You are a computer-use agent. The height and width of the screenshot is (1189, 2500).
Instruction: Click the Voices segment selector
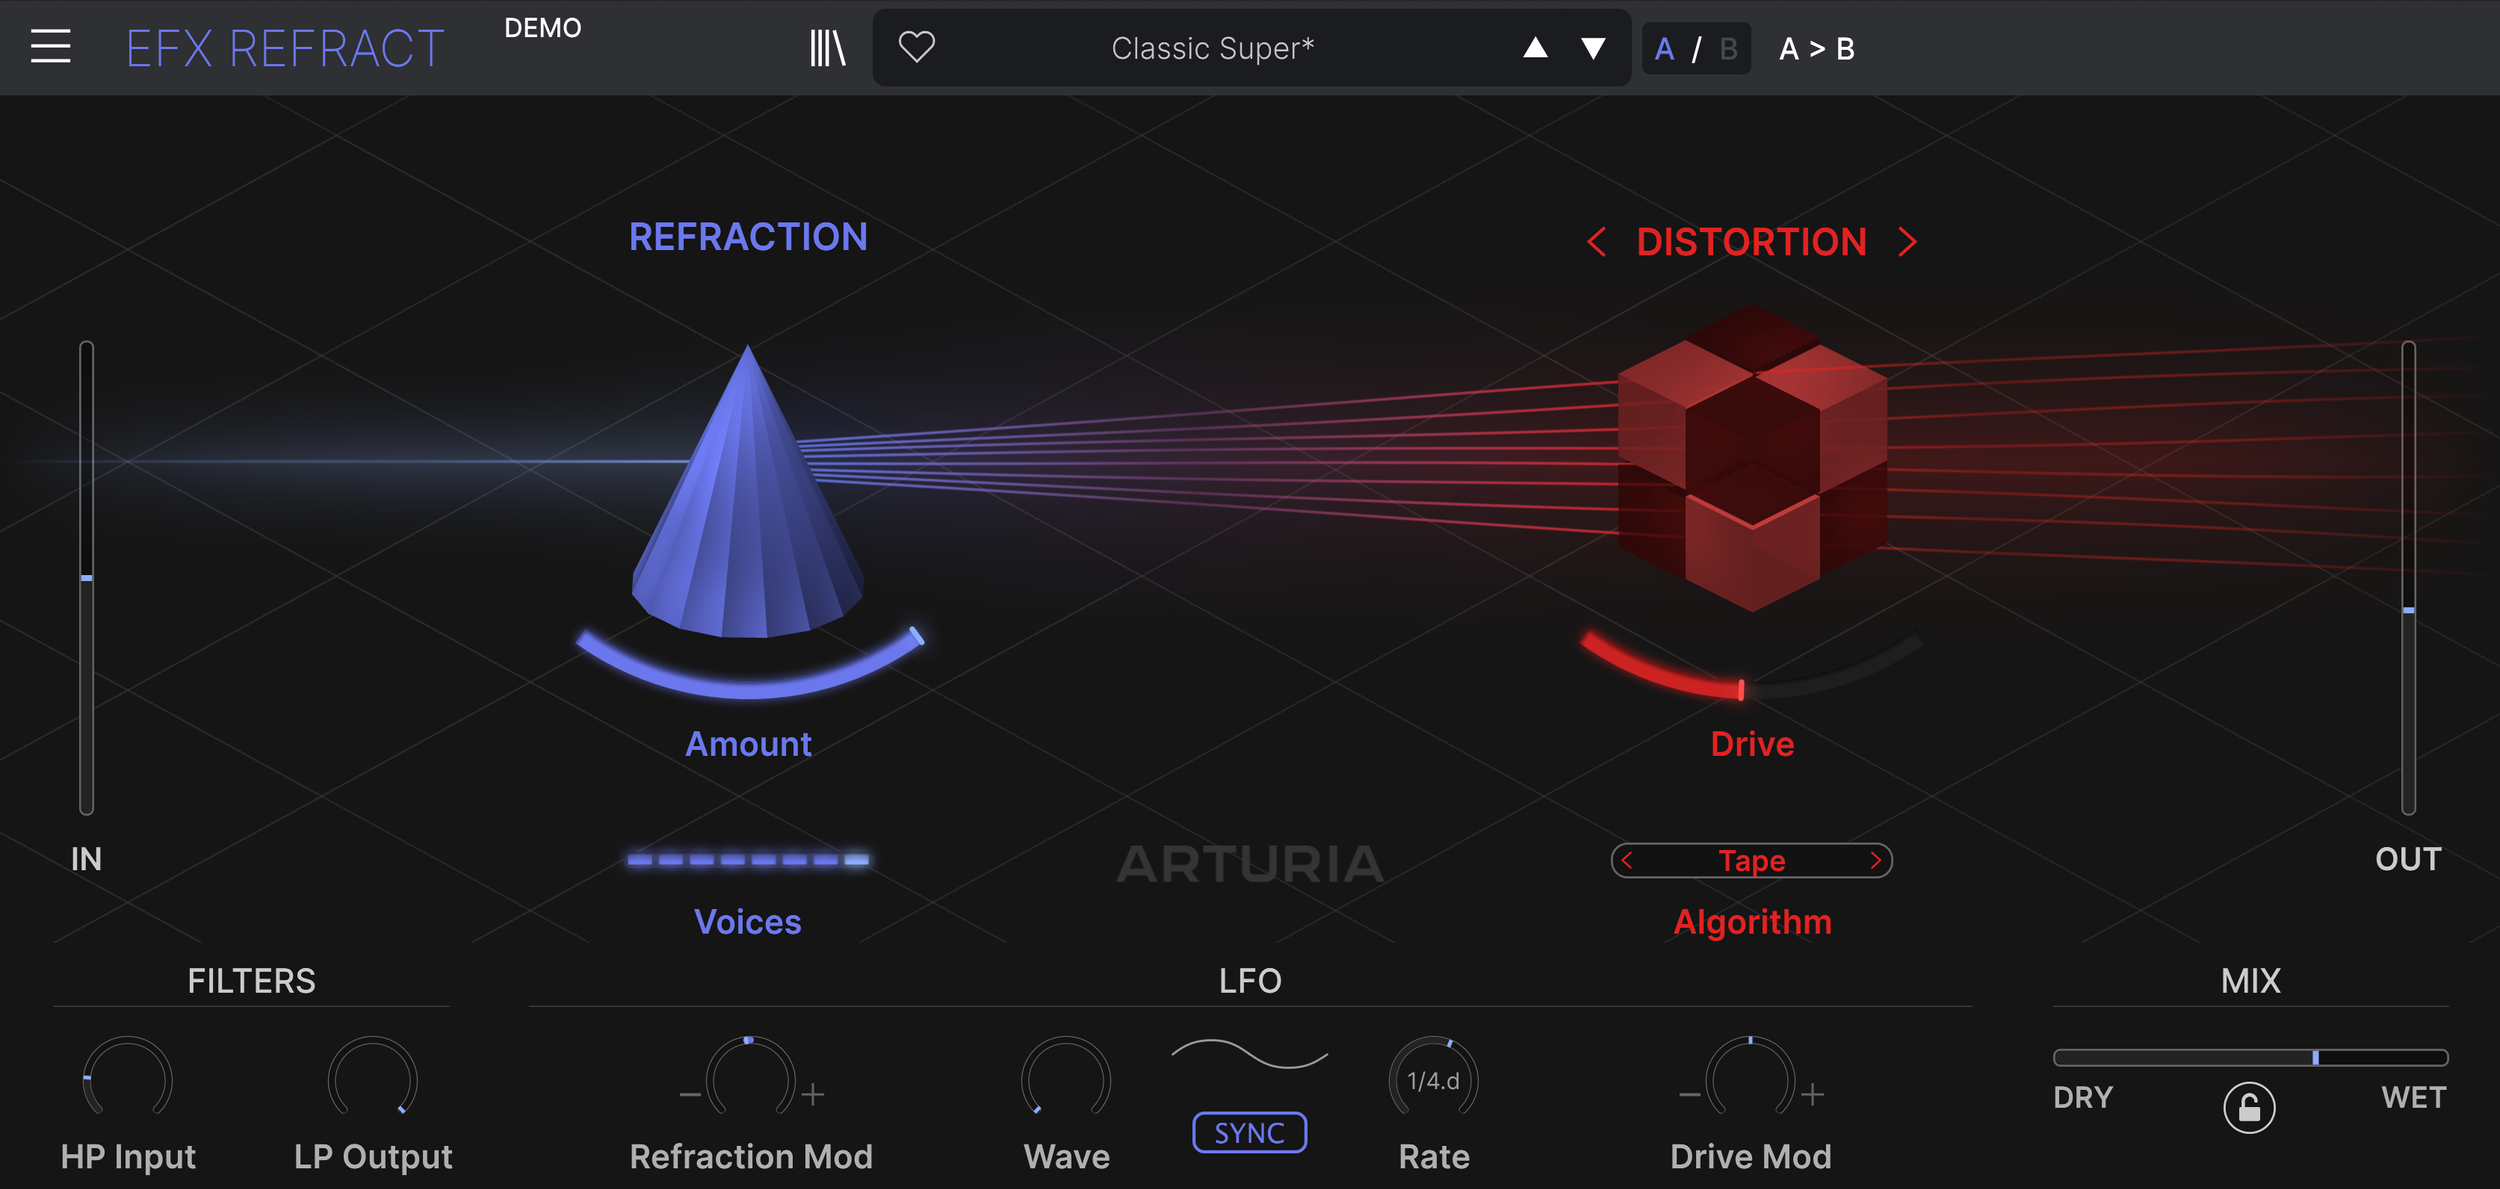coord(748,860)
